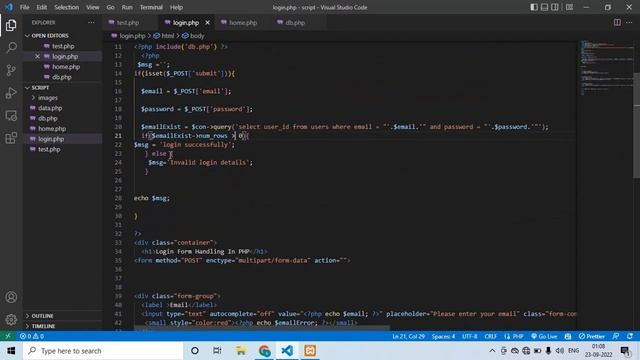This screenshot has width=640, height=360.
Task: Open db.php in SCRIPT folder
Action: pos(48,118)
